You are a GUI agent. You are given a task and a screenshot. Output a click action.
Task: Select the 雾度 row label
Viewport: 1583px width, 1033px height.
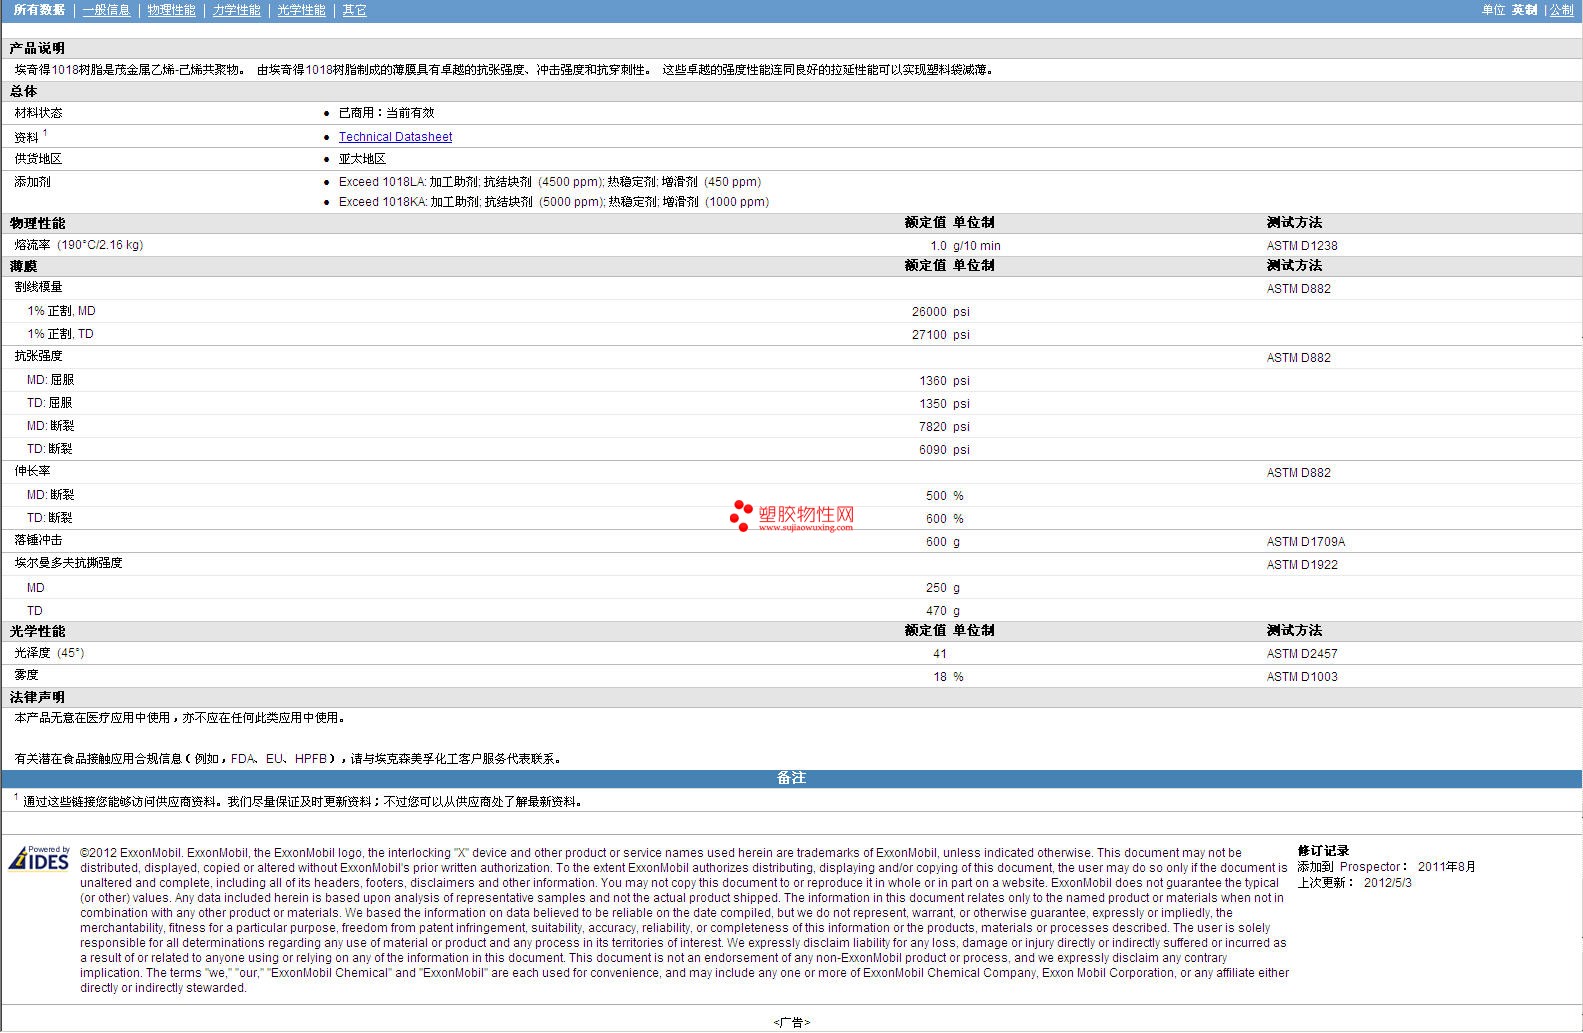(26, 675)
